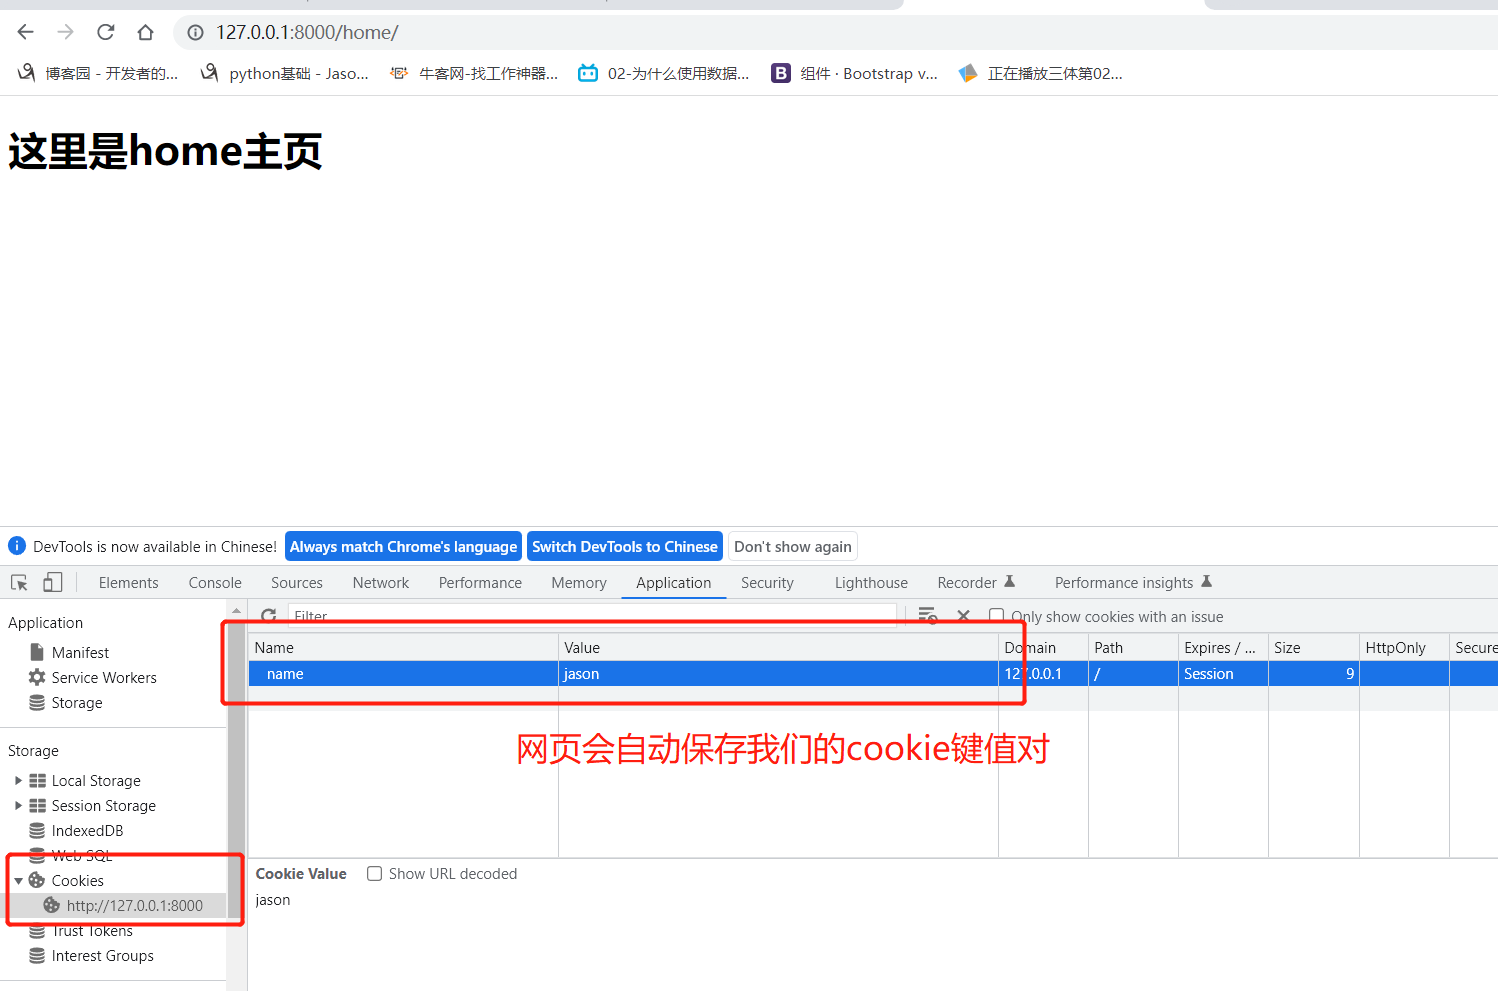1498x991 pixels.
Task: Open the 牛客网 bookmark
Action: tap(474, 73)
